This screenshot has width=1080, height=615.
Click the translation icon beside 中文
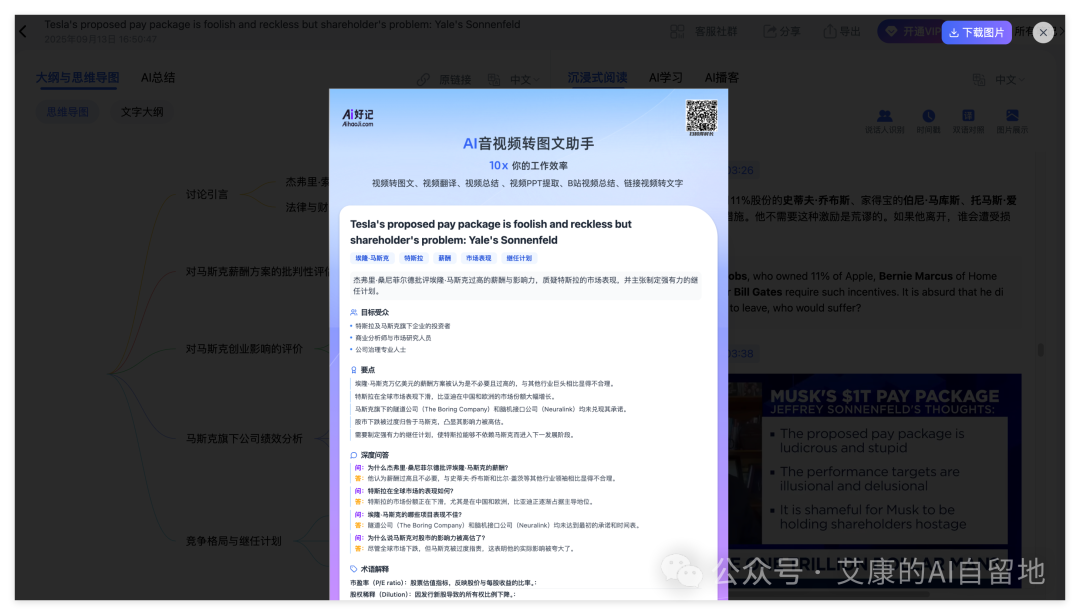(x=495, y=79)
